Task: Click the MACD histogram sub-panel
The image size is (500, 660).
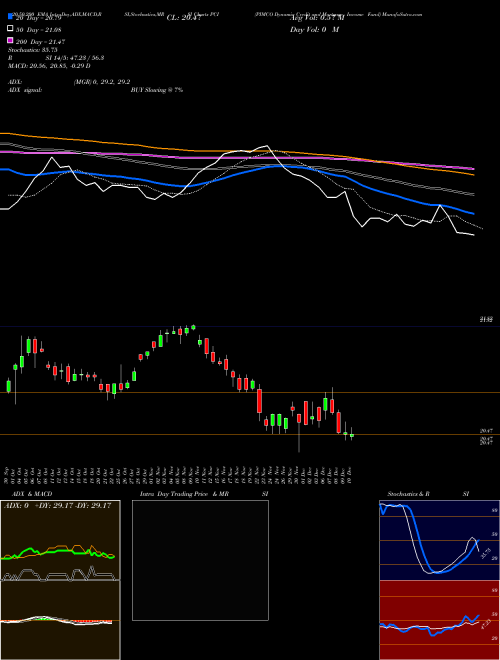Action: pos(60,621)
